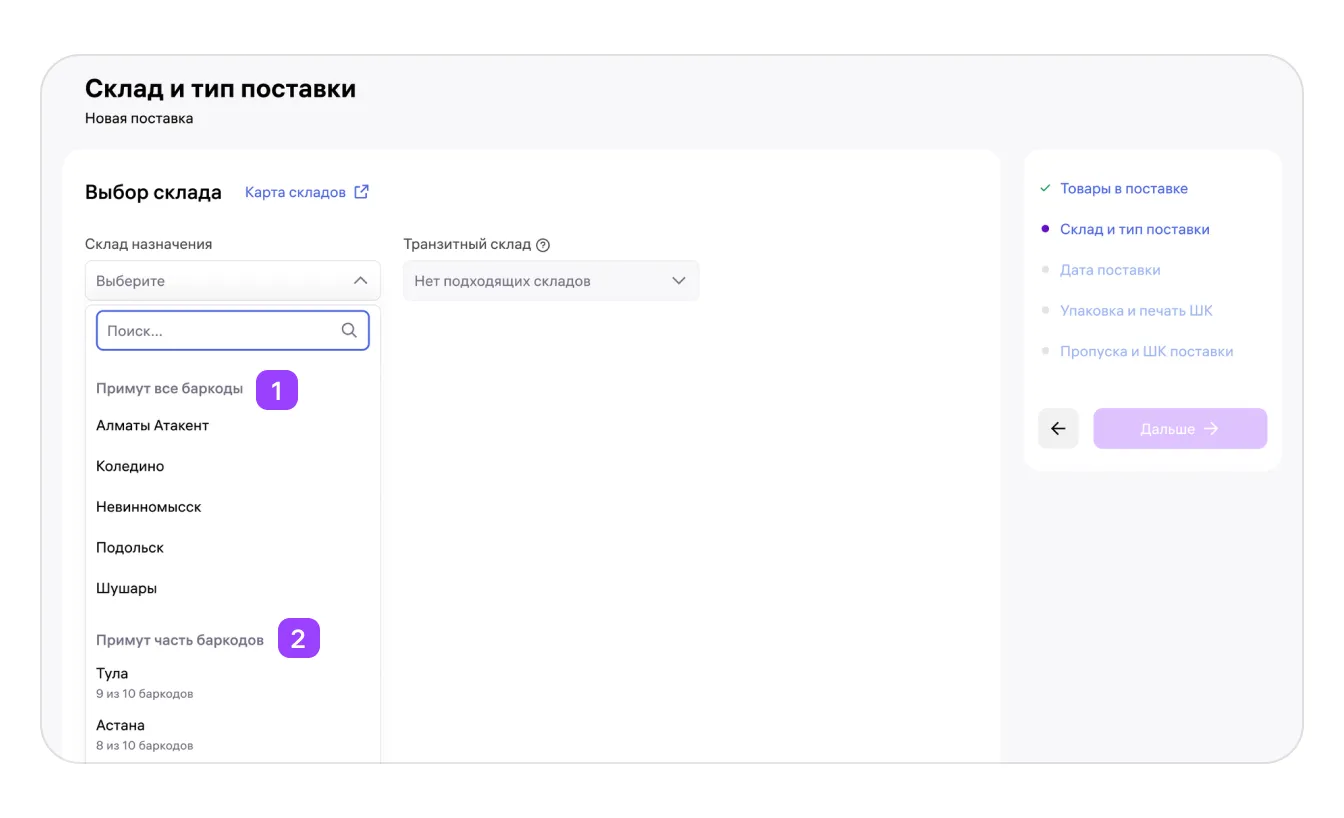
Task: Open the Склад назначения combo box
Action: tap(220, 281)
